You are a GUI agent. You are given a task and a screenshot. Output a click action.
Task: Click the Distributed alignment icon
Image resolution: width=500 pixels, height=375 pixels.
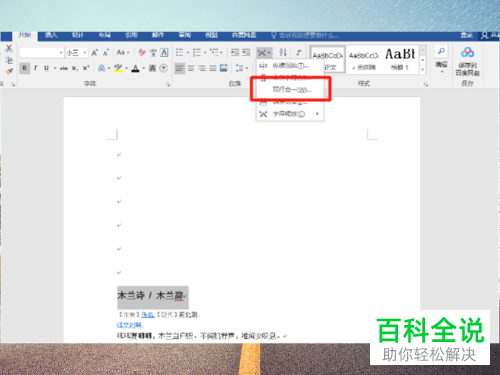pos(224,68)
